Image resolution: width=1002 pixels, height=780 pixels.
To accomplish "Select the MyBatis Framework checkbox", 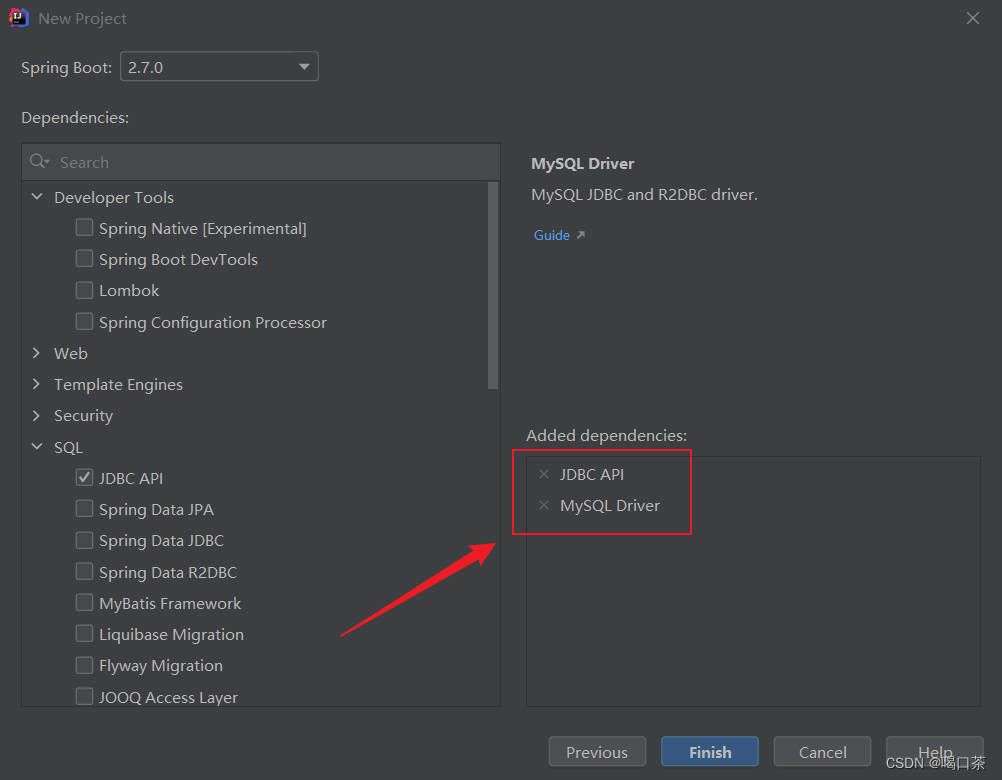I will click(x=84, y=603).
